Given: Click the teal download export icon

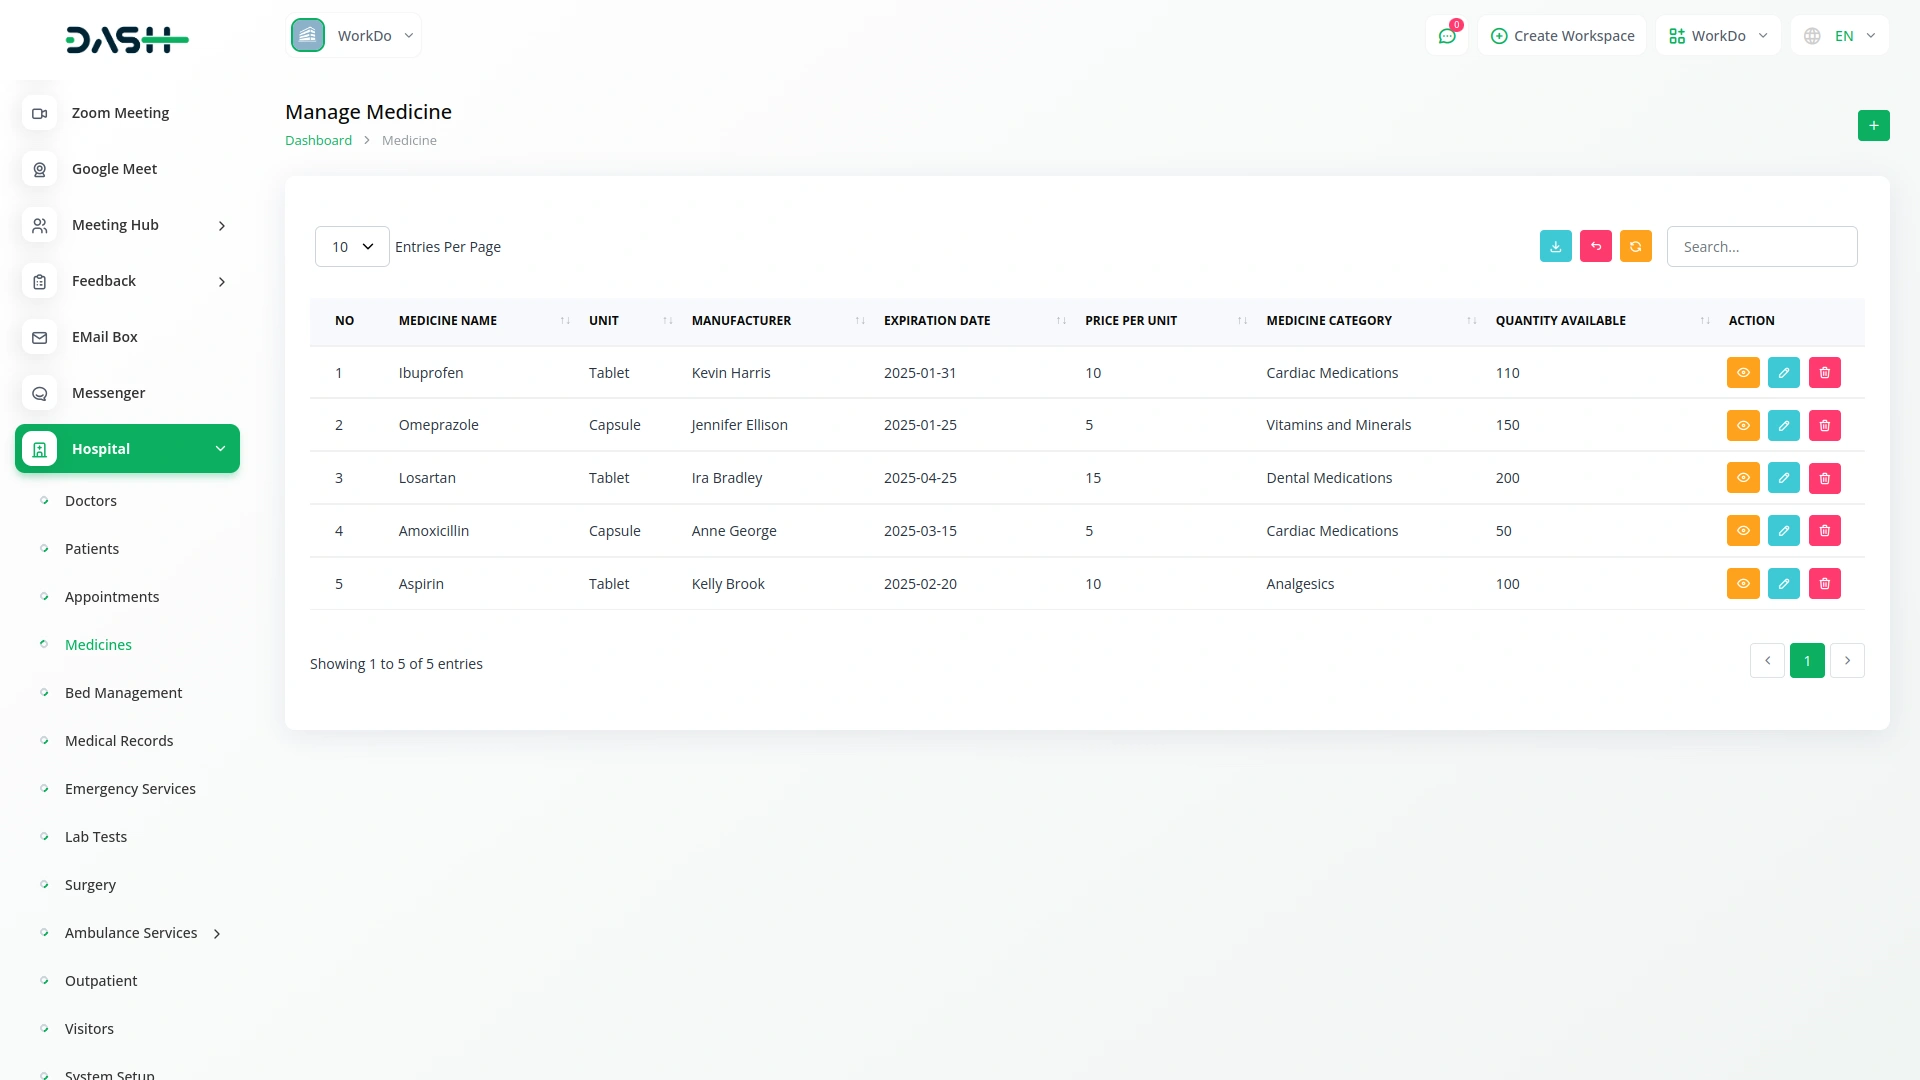Looking at the screenshot, I should click(x=1555, y=246).
